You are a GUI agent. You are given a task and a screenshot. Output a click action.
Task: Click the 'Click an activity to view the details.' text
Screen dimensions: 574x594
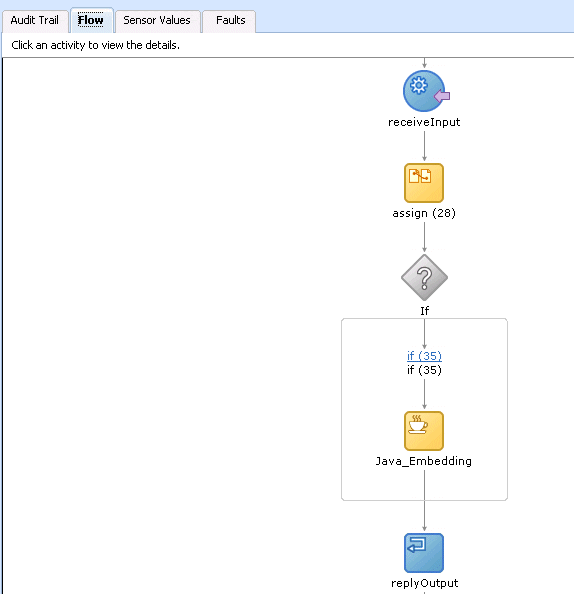tap(95, 45)
